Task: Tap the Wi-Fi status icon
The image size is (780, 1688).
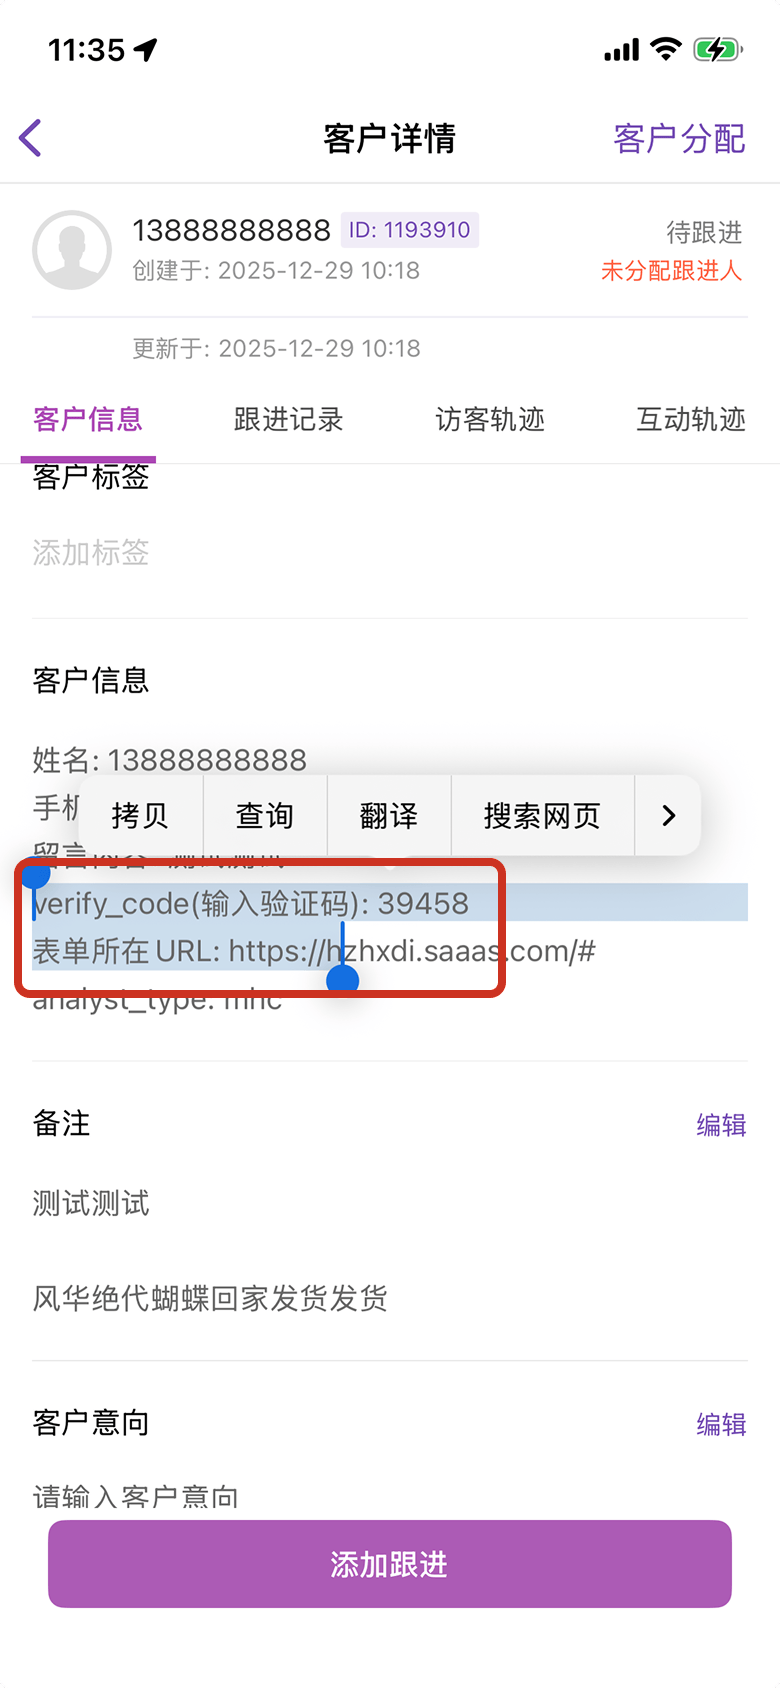Action: pyautogui.click(x=665, y=49)
